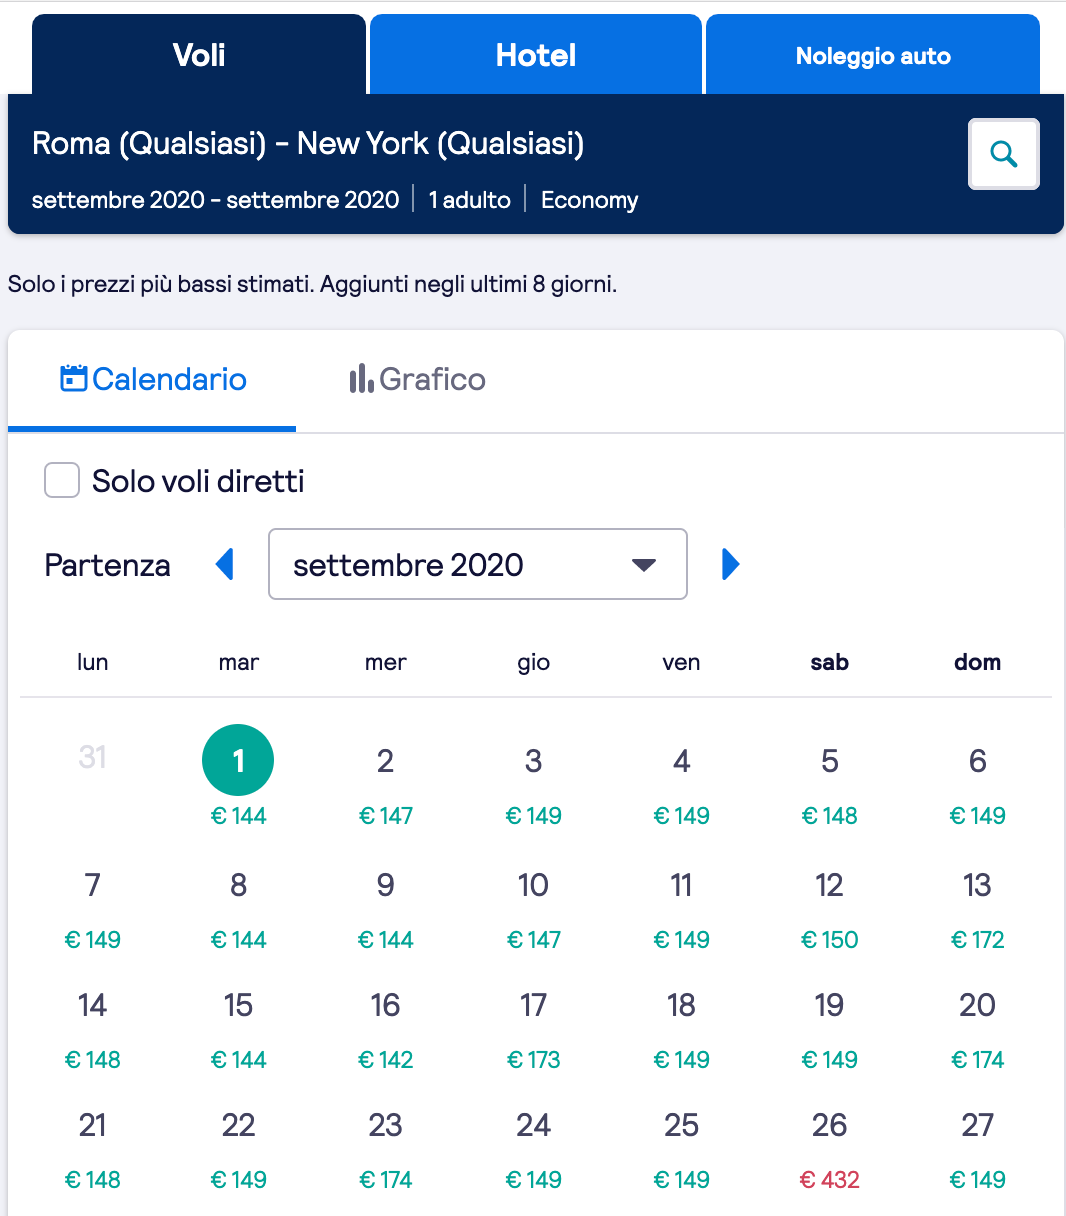This screenshot has width=1066, height=1216.
Task: Advance to next month with right arrow
Action: tap(731, 564)
